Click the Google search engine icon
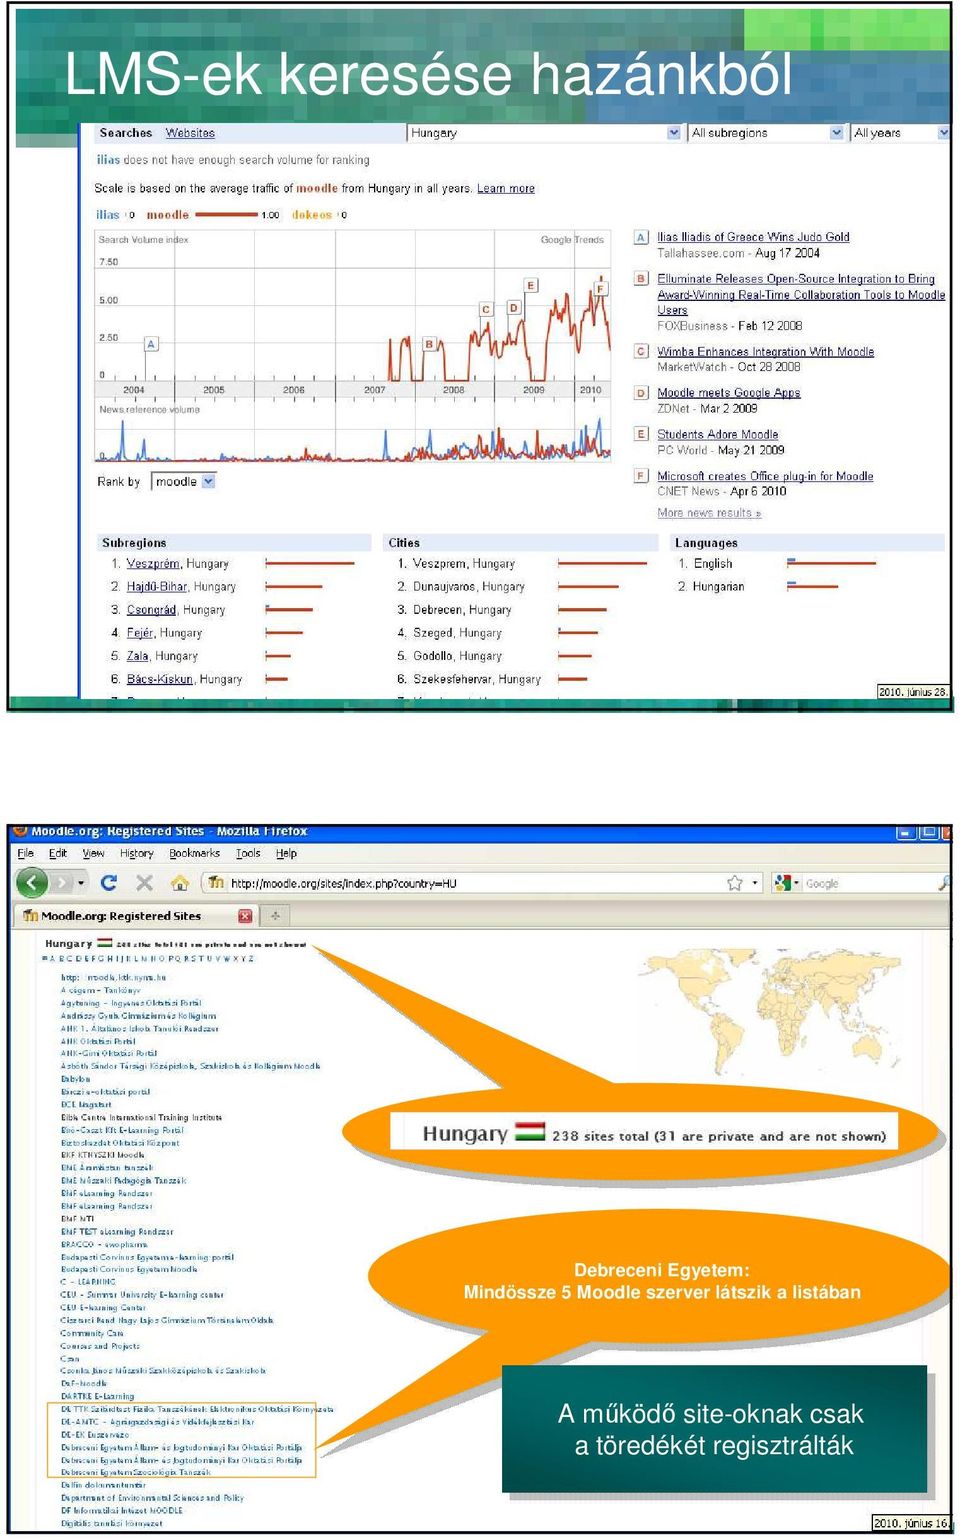This screenshot has height=1540, width=960. (x=782, y=883)
